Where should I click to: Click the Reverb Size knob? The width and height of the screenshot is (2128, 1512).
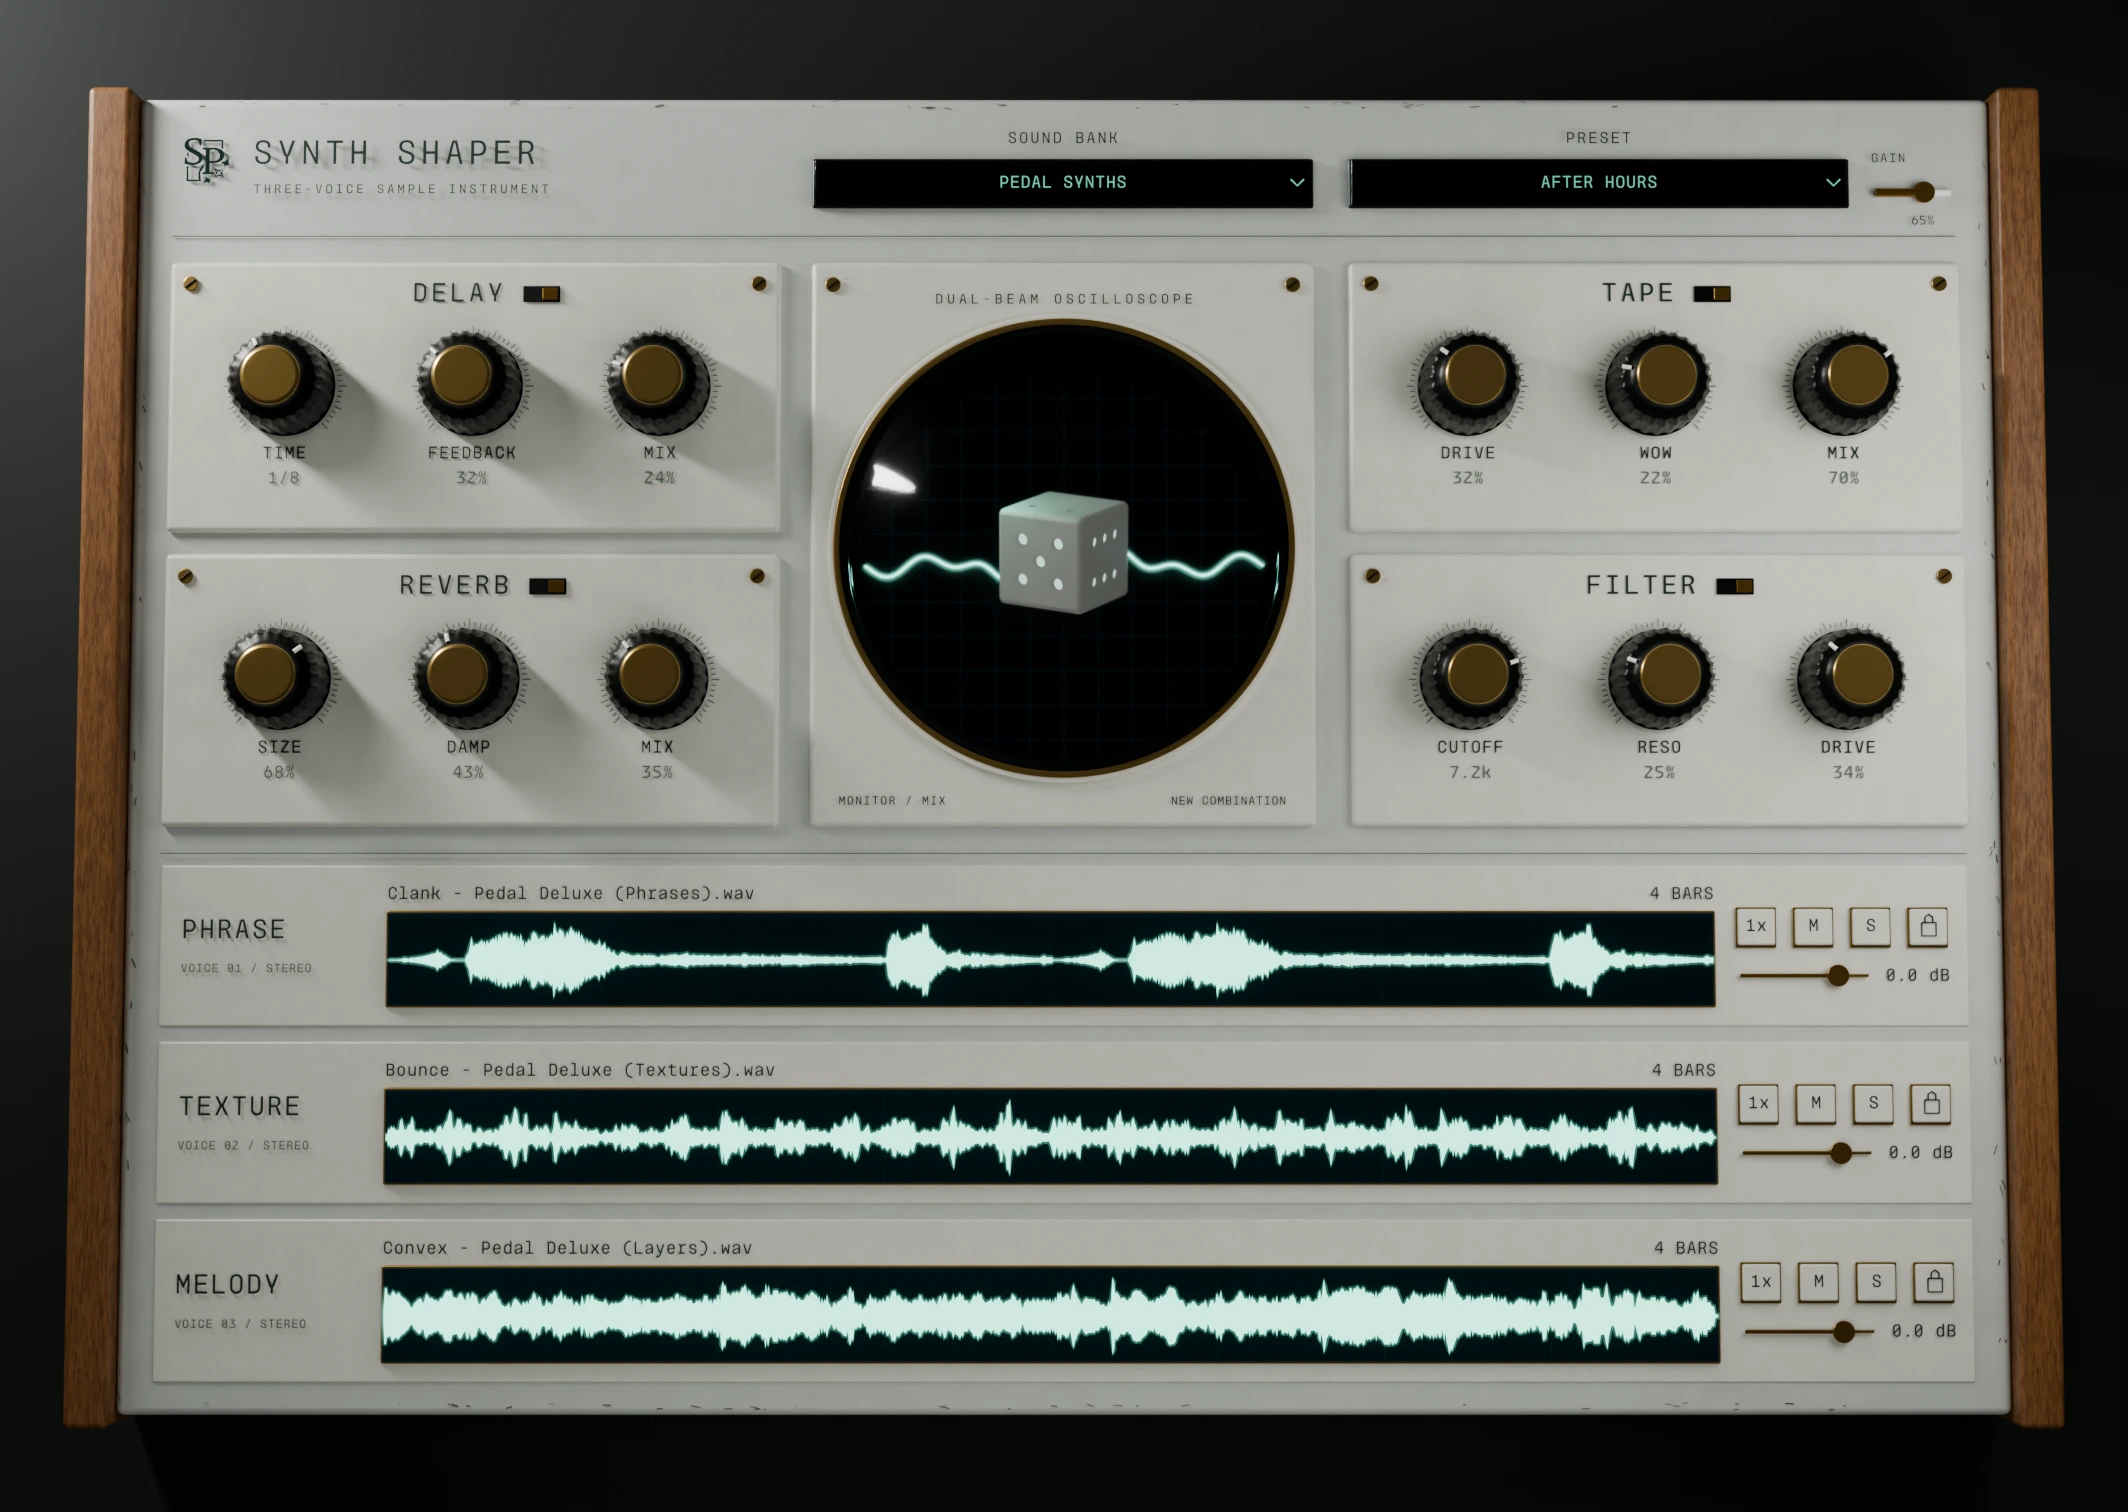point(276,677)
